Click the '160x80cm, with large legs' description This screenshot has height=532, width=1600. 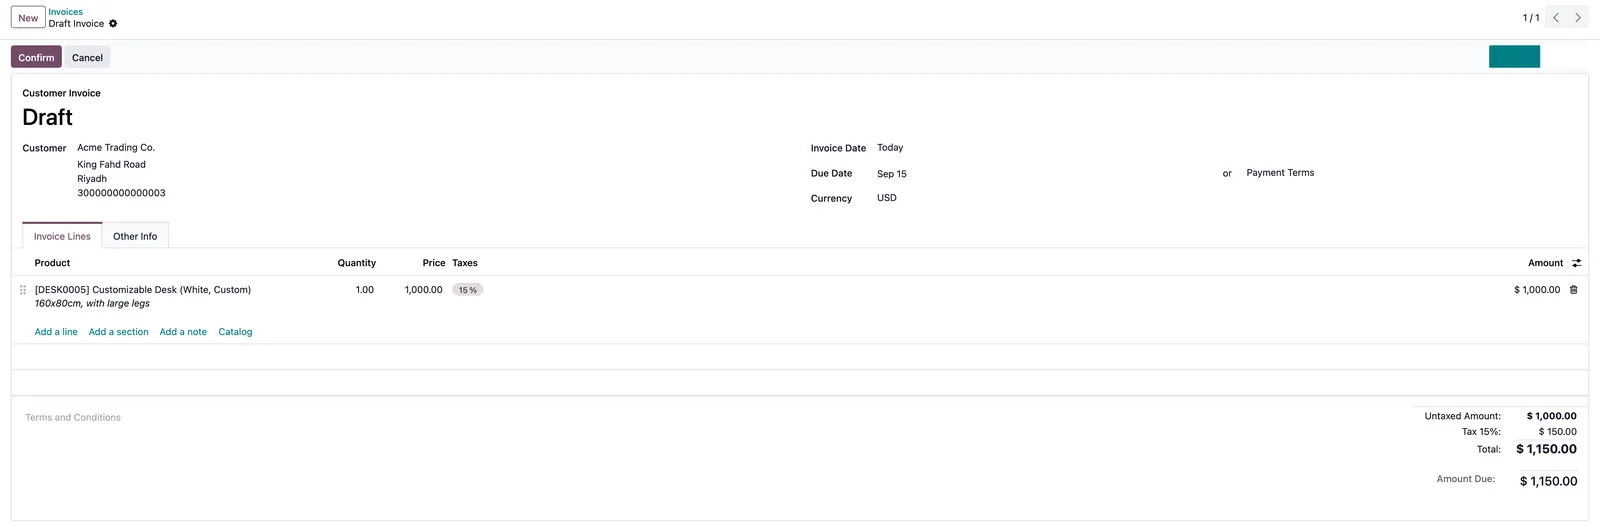pyautogui.click(x=92, y=304)
